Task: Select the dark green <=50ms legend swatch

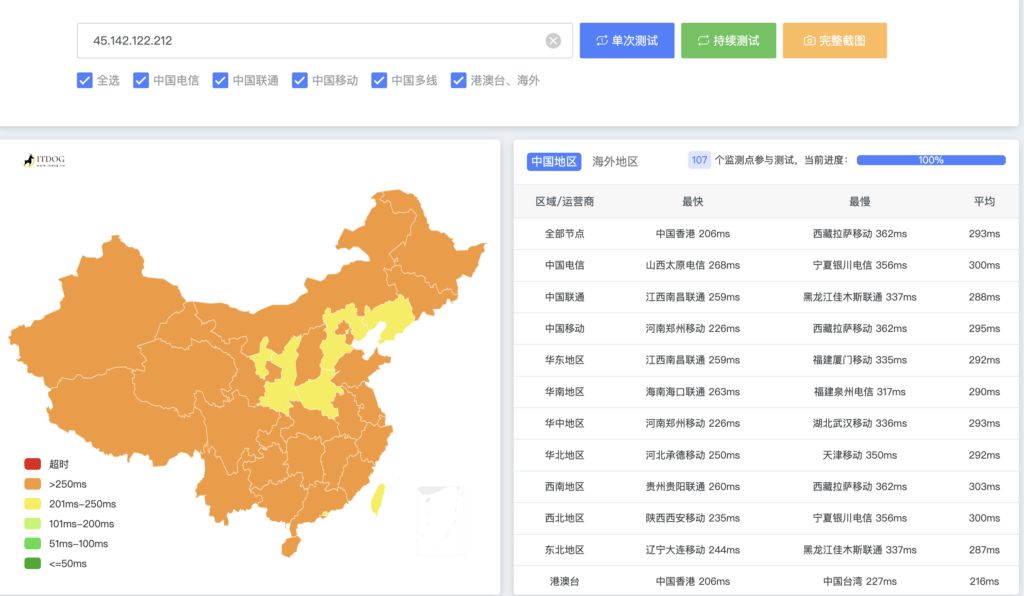Action: tap(33, 563)
